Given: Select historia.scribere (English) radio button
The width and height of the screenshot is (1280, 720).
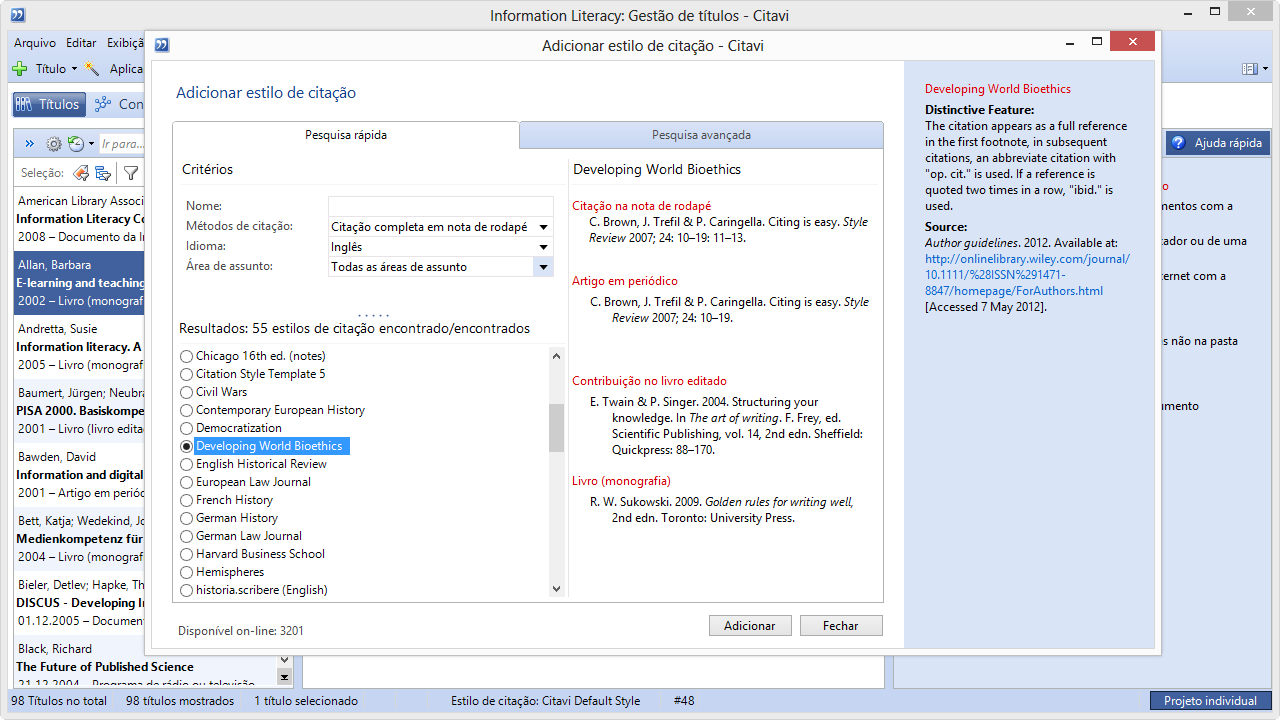Looking at the screenshot, I should tap(186, 590).
